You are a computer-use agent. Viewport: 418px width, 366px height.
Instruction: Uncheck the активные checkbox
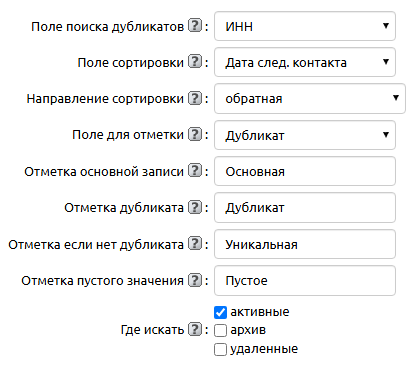click(x=220, y=312)
